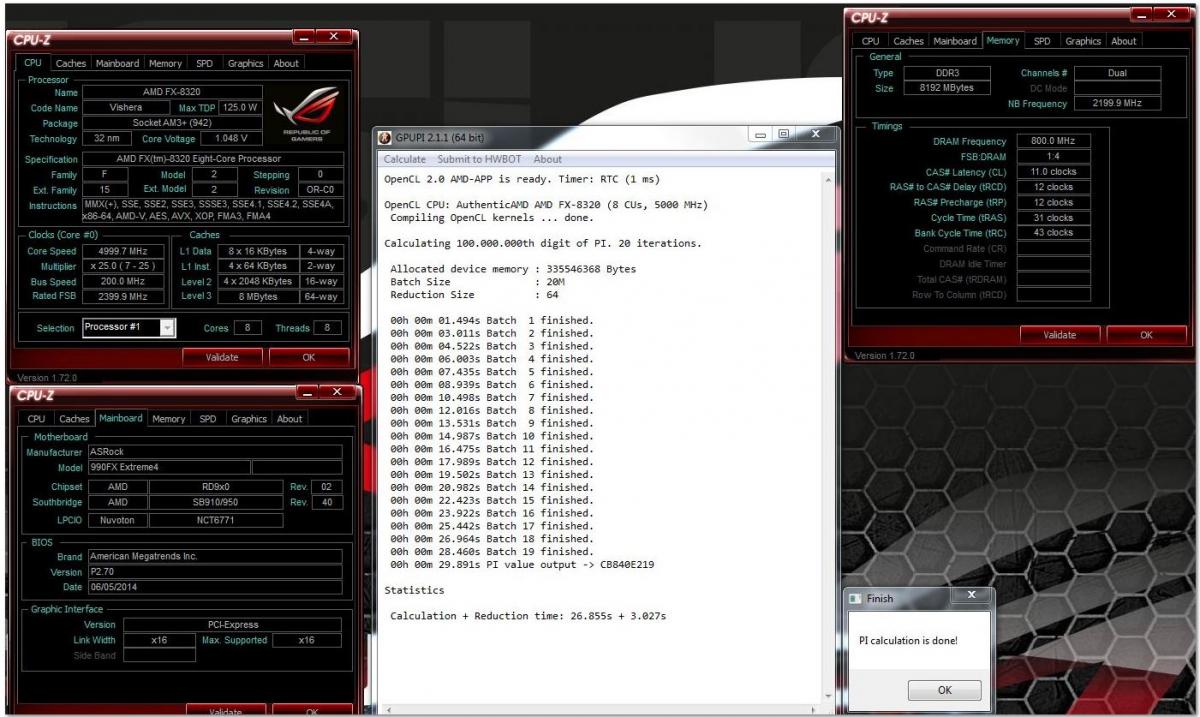Click OK in the Finish dialog
1200x717 pixels.
coord(944,690)
